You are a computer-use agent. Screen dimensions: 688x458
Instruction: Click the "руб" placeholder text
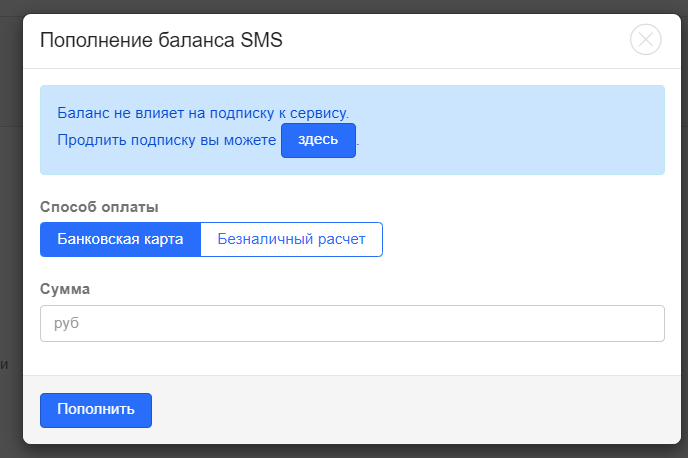click(67, 324)
